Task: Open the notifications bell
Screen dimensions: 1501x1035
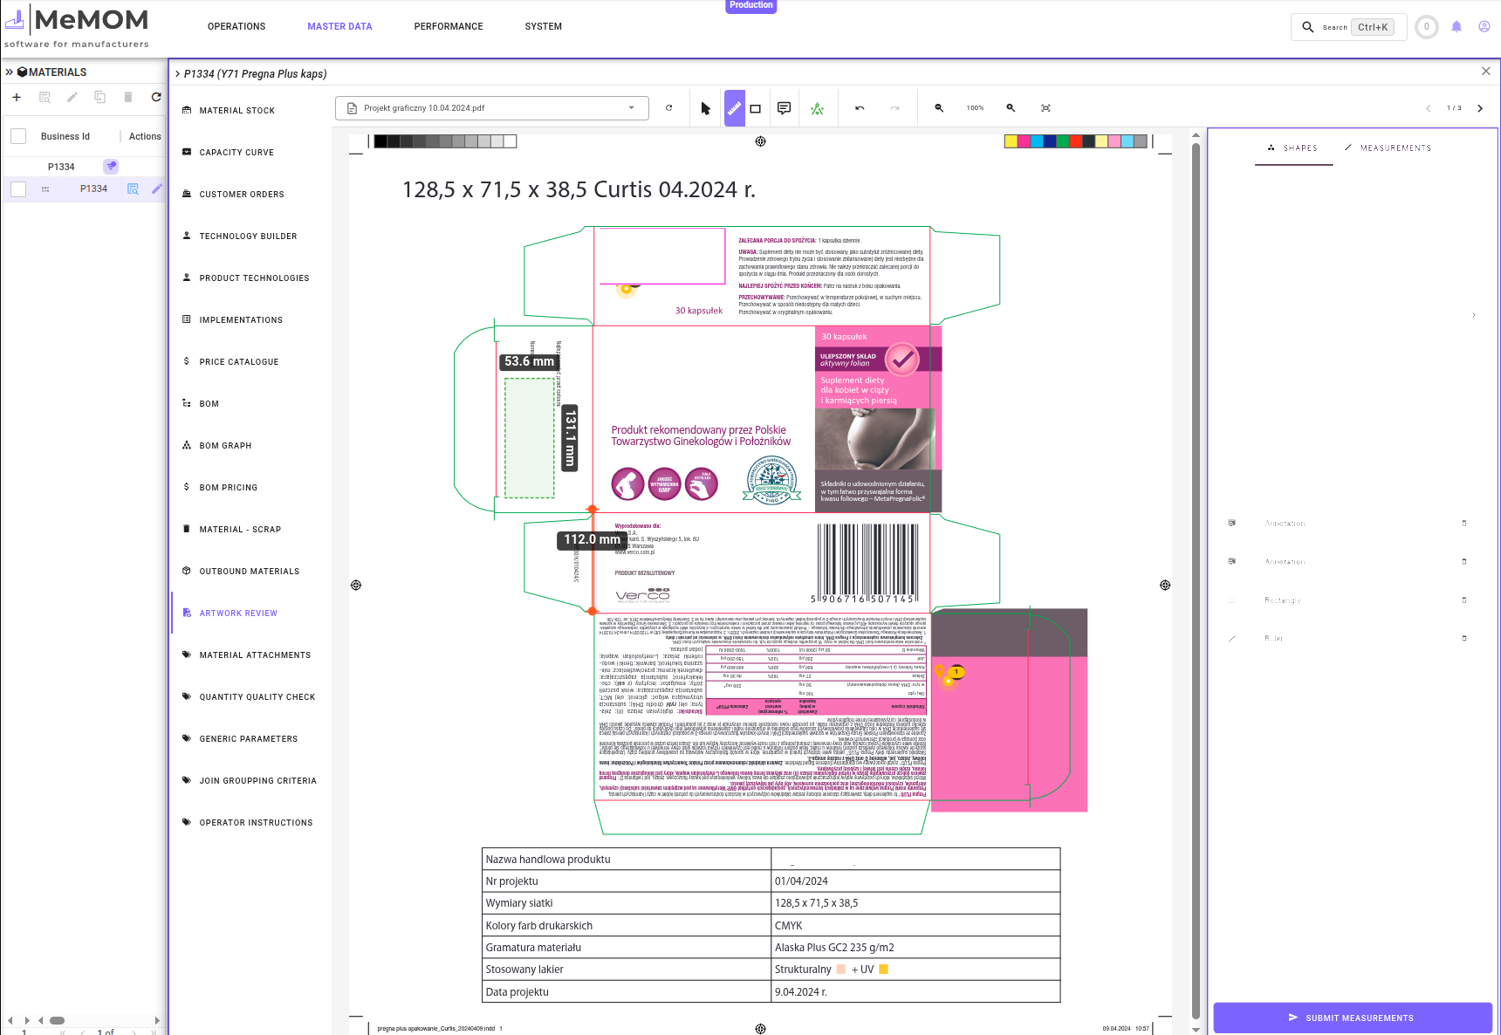Action: (x=1456, y=27)
